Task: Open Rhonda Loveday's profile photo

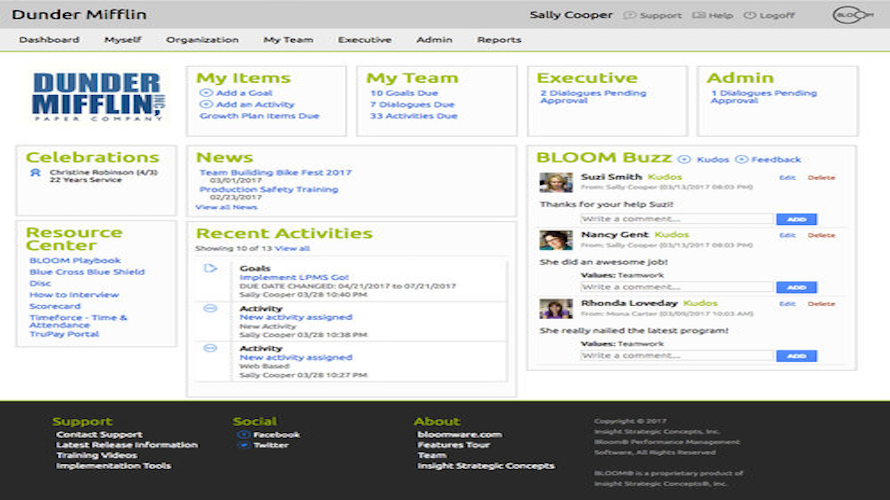Action: pyautogui.click(x=556, y=309)
